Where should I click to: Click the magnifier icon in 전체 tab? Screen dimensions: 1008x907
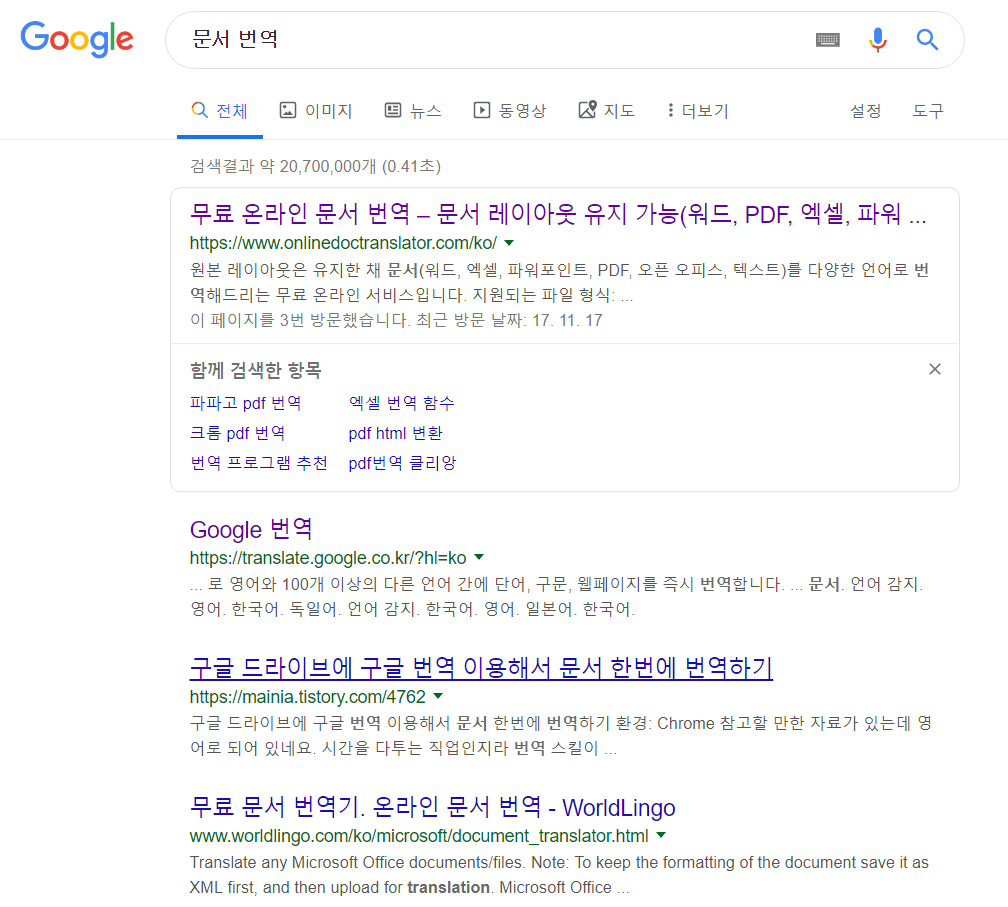(199, 109)
